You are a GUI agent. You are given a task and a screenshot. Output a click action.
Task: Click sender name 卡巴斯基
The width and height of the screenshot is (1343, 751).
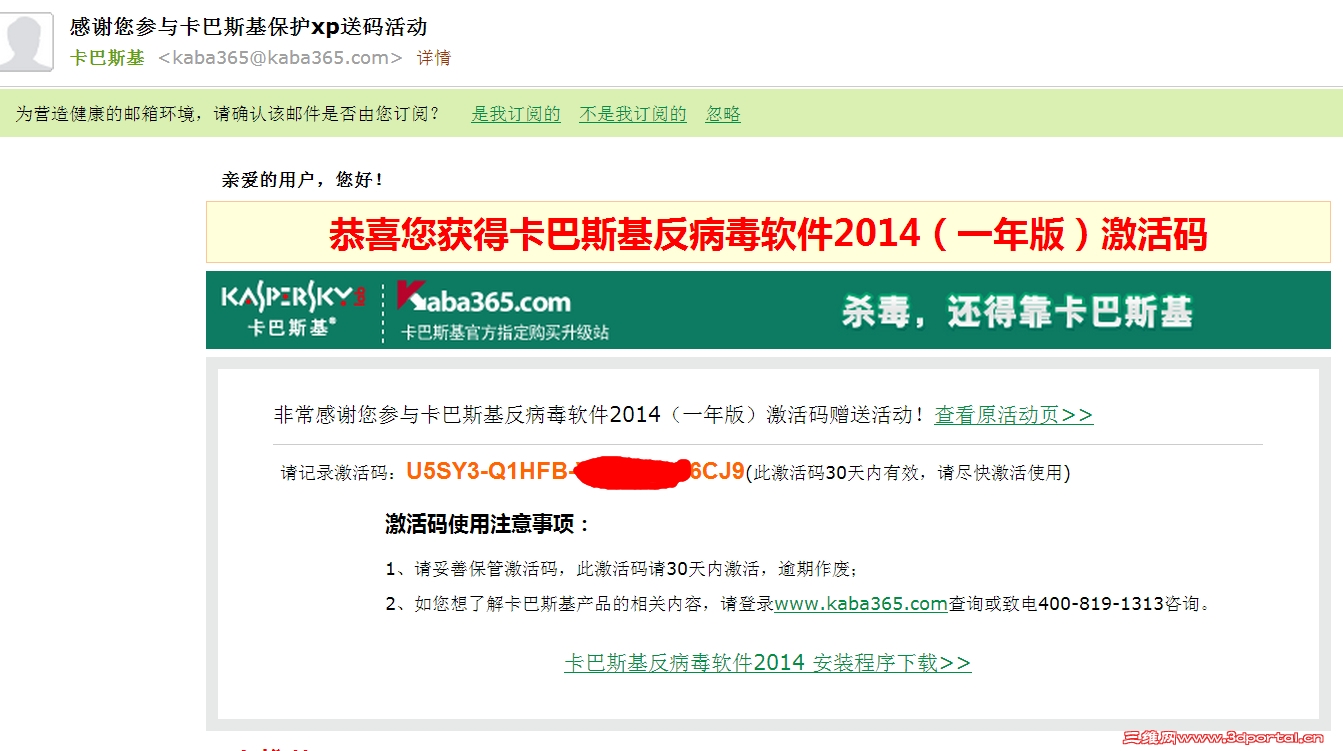pyautogui.click(x=107, y=58)
